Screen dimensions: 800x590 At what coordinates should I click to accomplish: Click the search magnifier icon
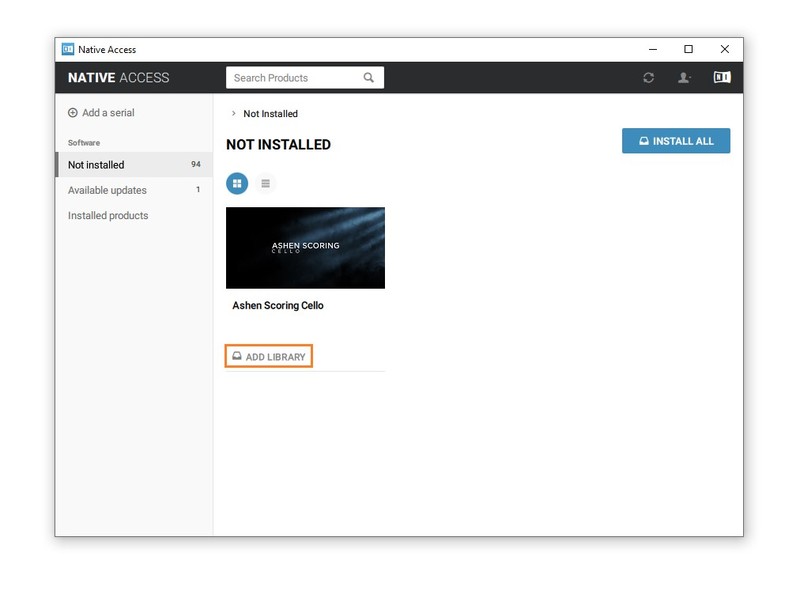point(368,78)
